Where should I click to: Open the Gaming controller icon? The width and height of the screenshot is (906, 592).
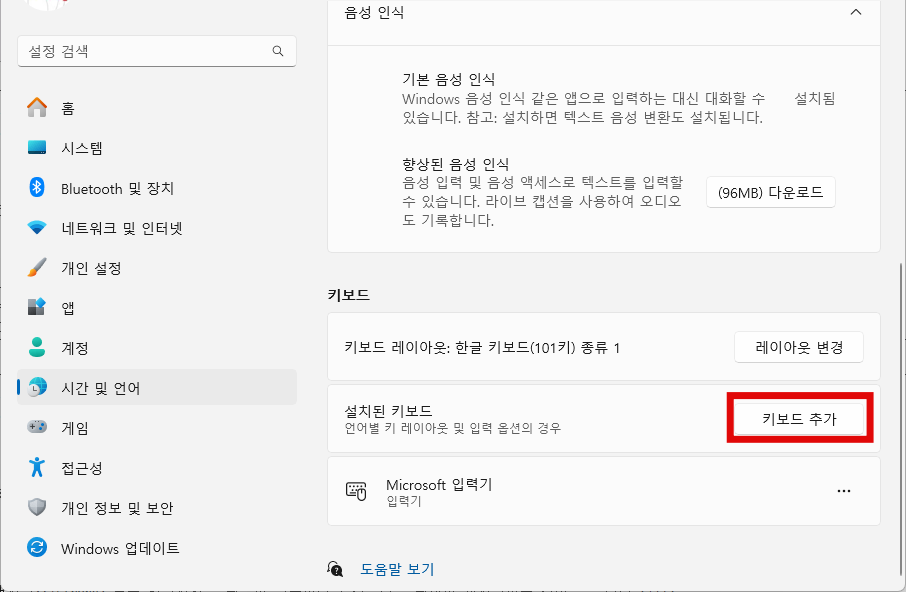point(37,428)
